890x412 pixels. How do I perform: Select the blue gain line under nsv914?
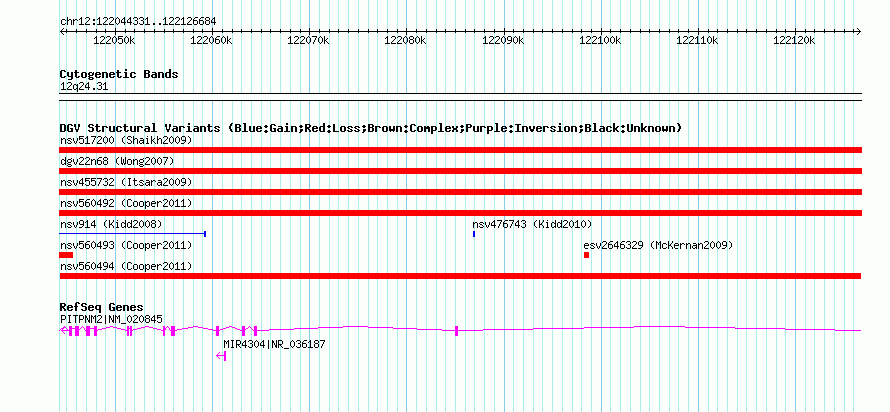point(132,234)
